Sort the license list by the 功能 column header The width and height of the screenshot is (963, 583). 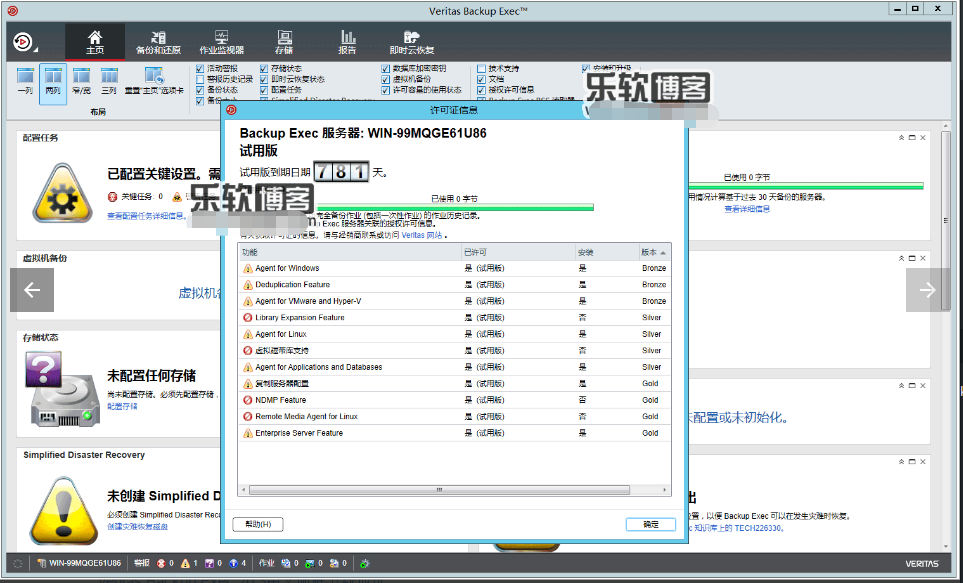(349, 252)
